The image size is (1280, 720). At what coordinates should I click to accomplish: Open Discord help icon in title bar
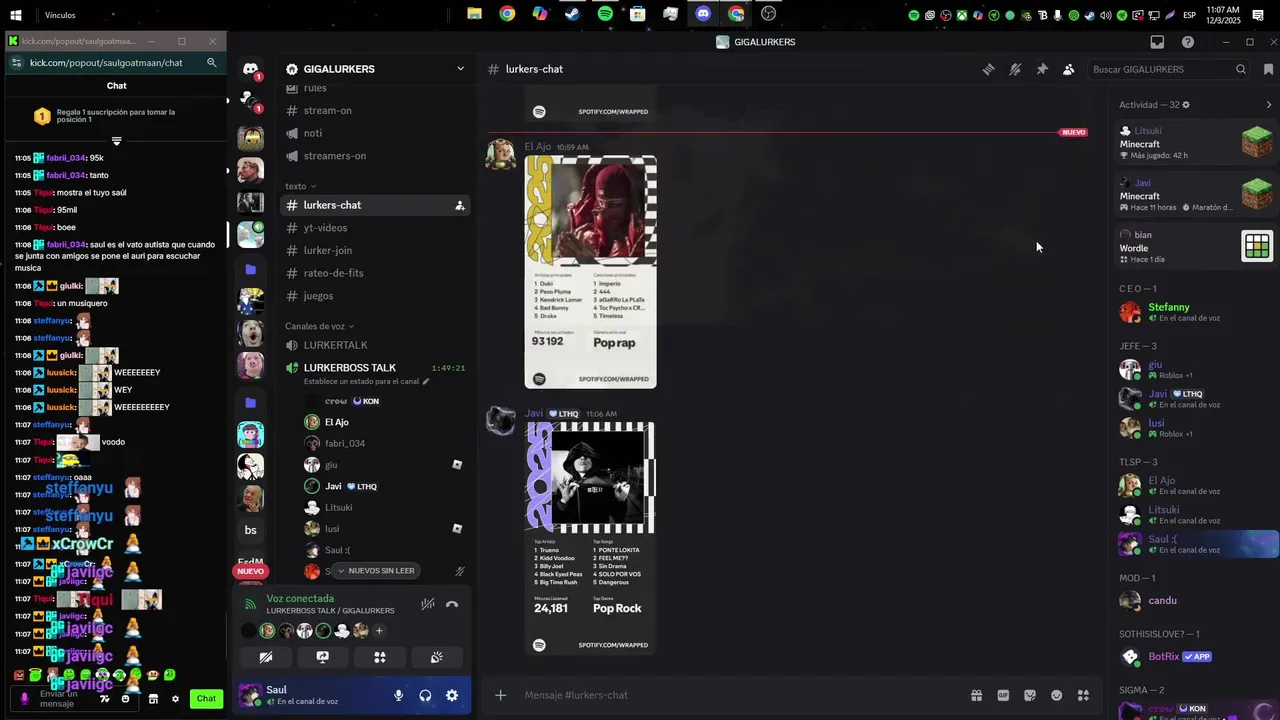[1188, 42]
